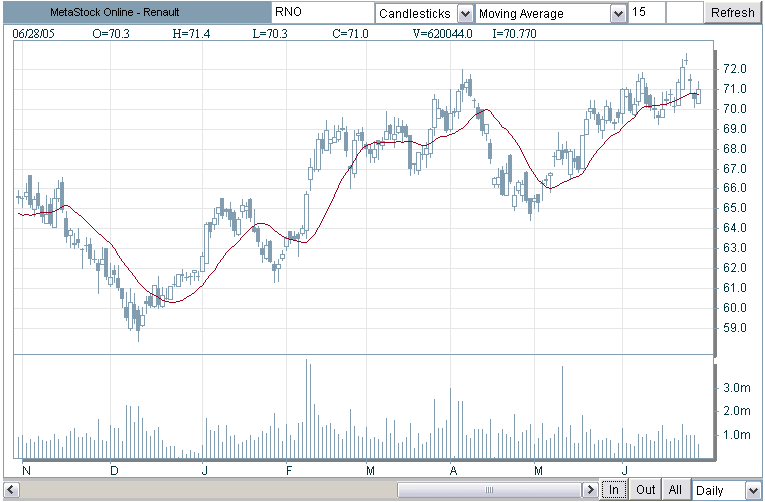This screenshot has width=765, height=502.
Task: Click the Refresh button
Action: pyautogui.click(x=732, y=13)
